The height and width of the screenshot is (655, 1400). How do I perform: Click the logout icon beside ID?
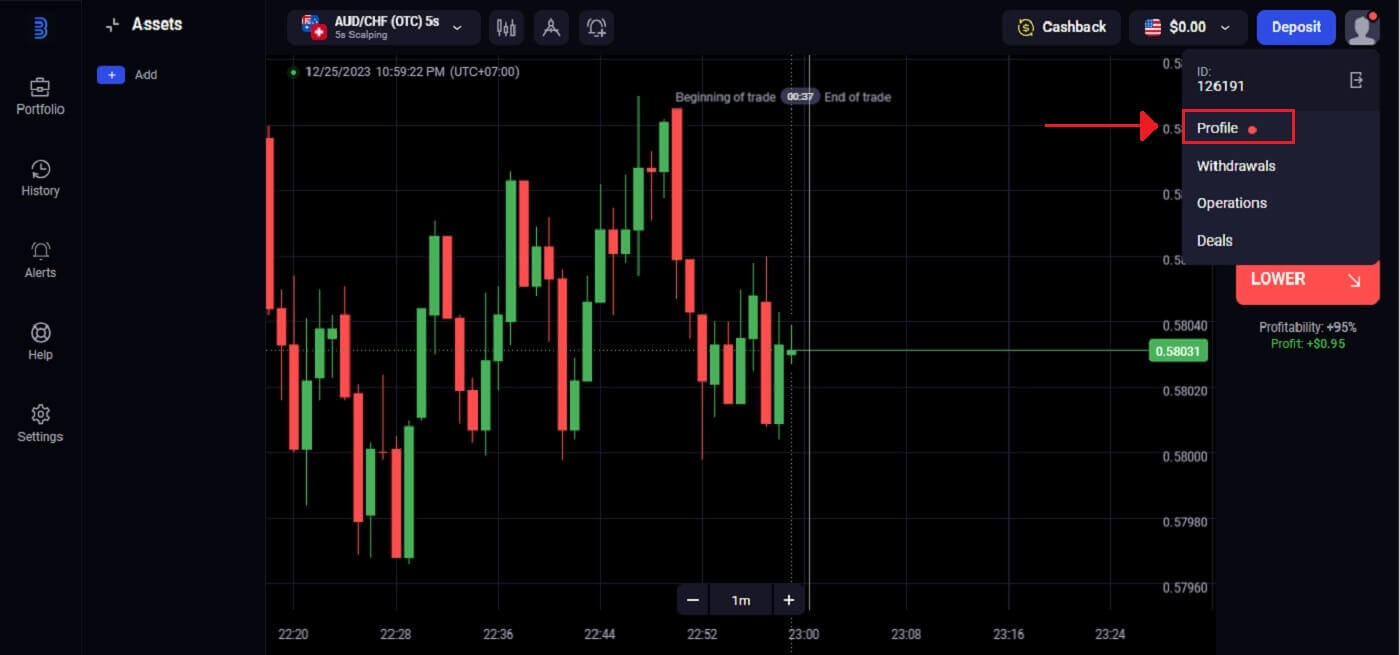tap(1356, 80)
